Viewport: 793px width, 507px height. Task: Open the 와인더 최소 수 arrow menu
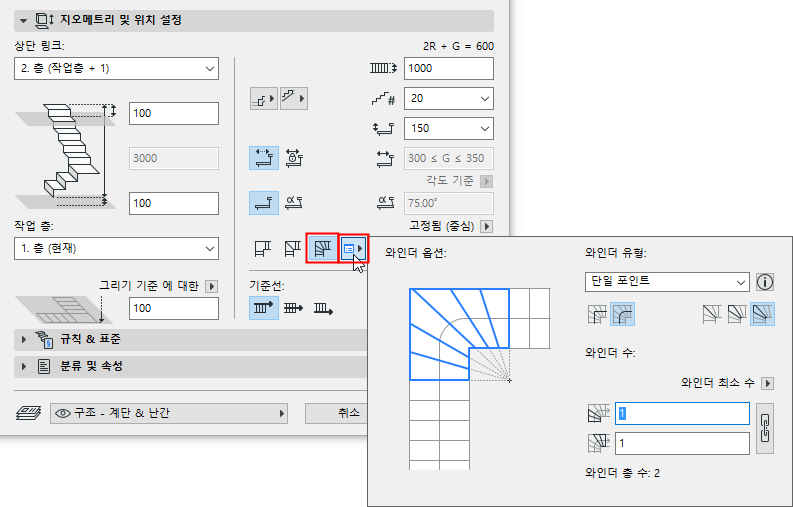tap(768, 384)
